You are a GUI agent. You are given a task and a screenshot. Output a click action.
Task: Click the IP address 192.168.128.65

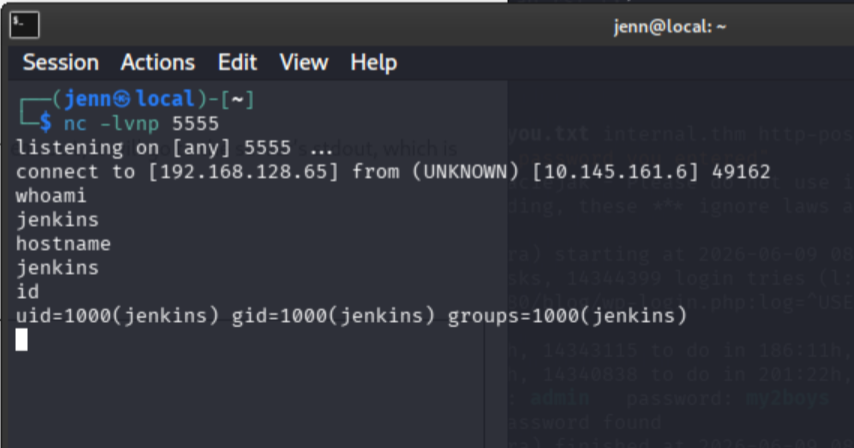(x=244, y=172)
